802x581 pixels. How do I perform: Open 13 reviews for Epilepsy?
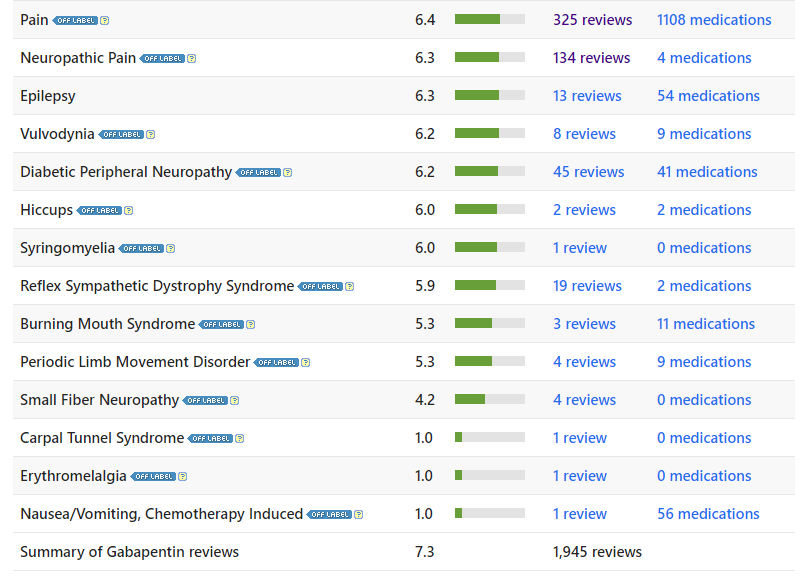pos(587,96)
